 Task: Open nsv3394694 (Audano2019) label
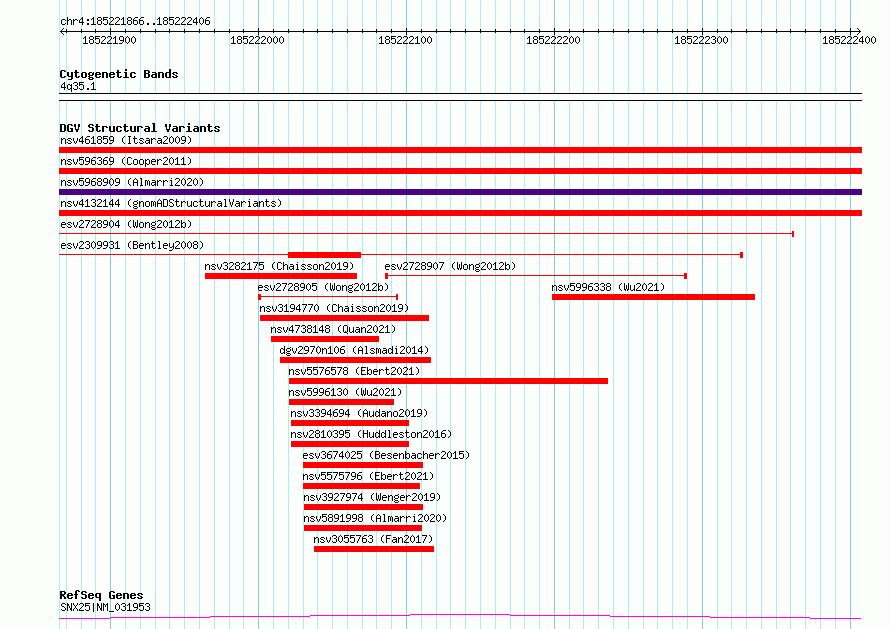[359, 413]
